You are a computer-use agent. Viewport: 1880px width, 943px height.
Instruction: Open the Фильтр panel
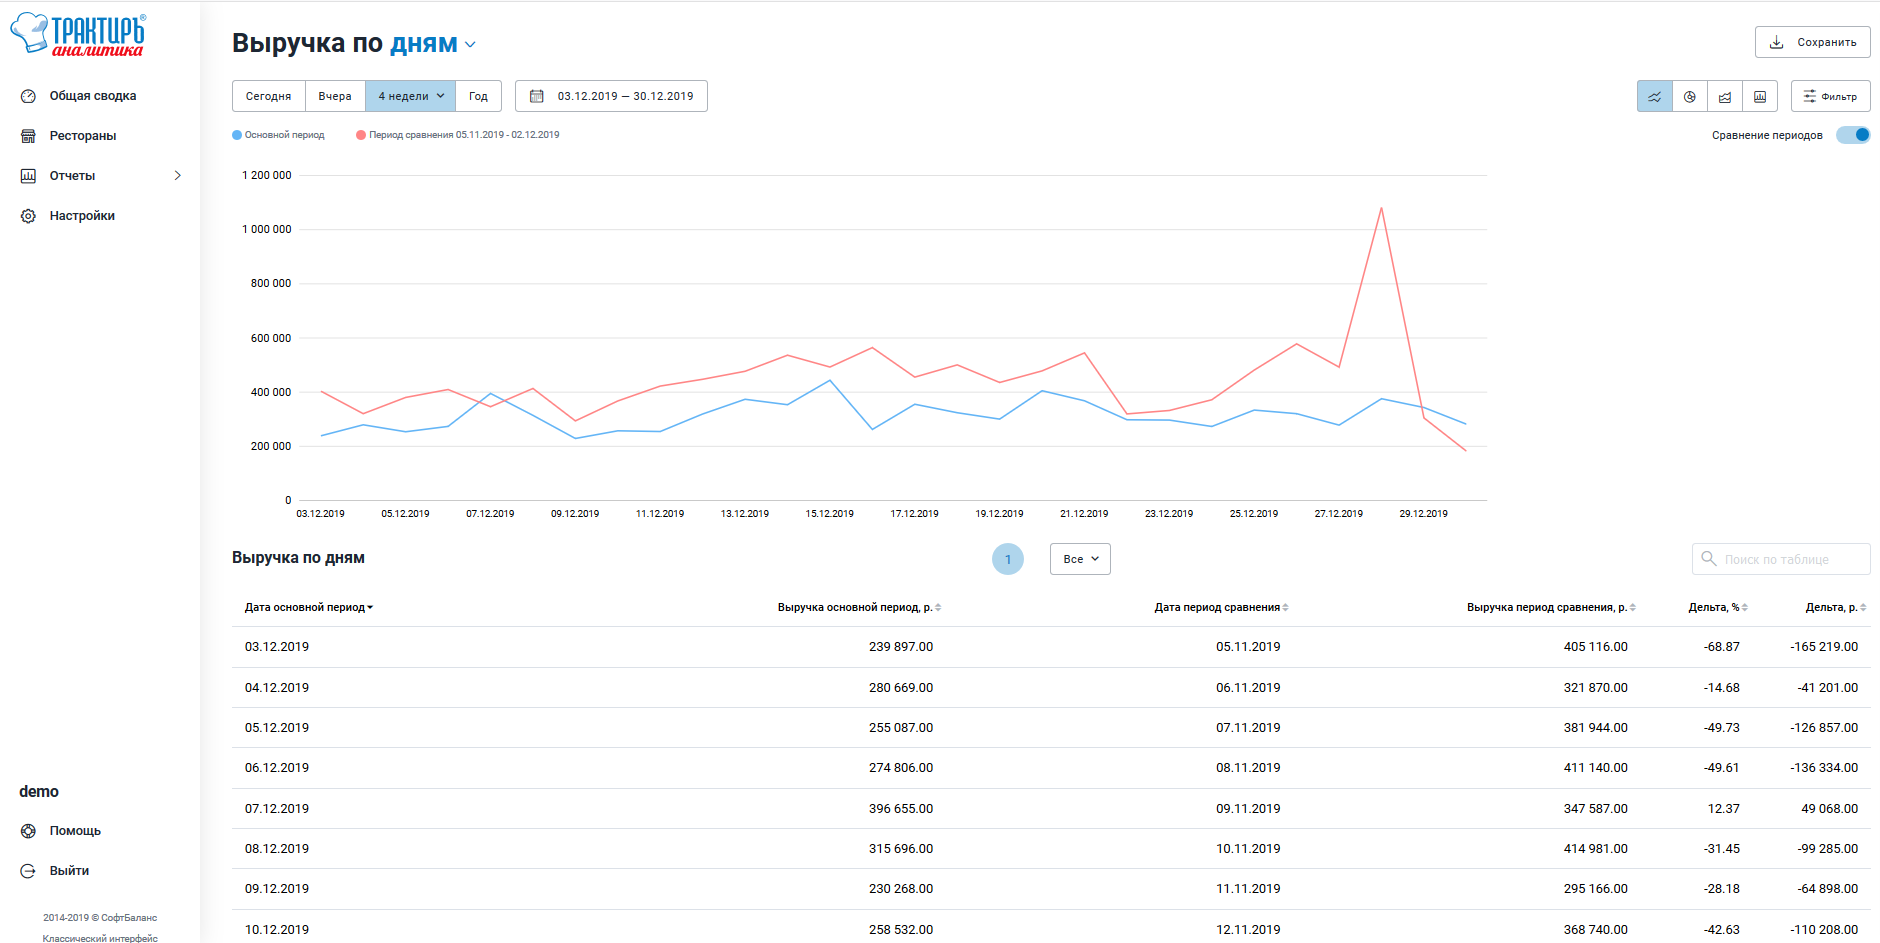click(1830, 97)
